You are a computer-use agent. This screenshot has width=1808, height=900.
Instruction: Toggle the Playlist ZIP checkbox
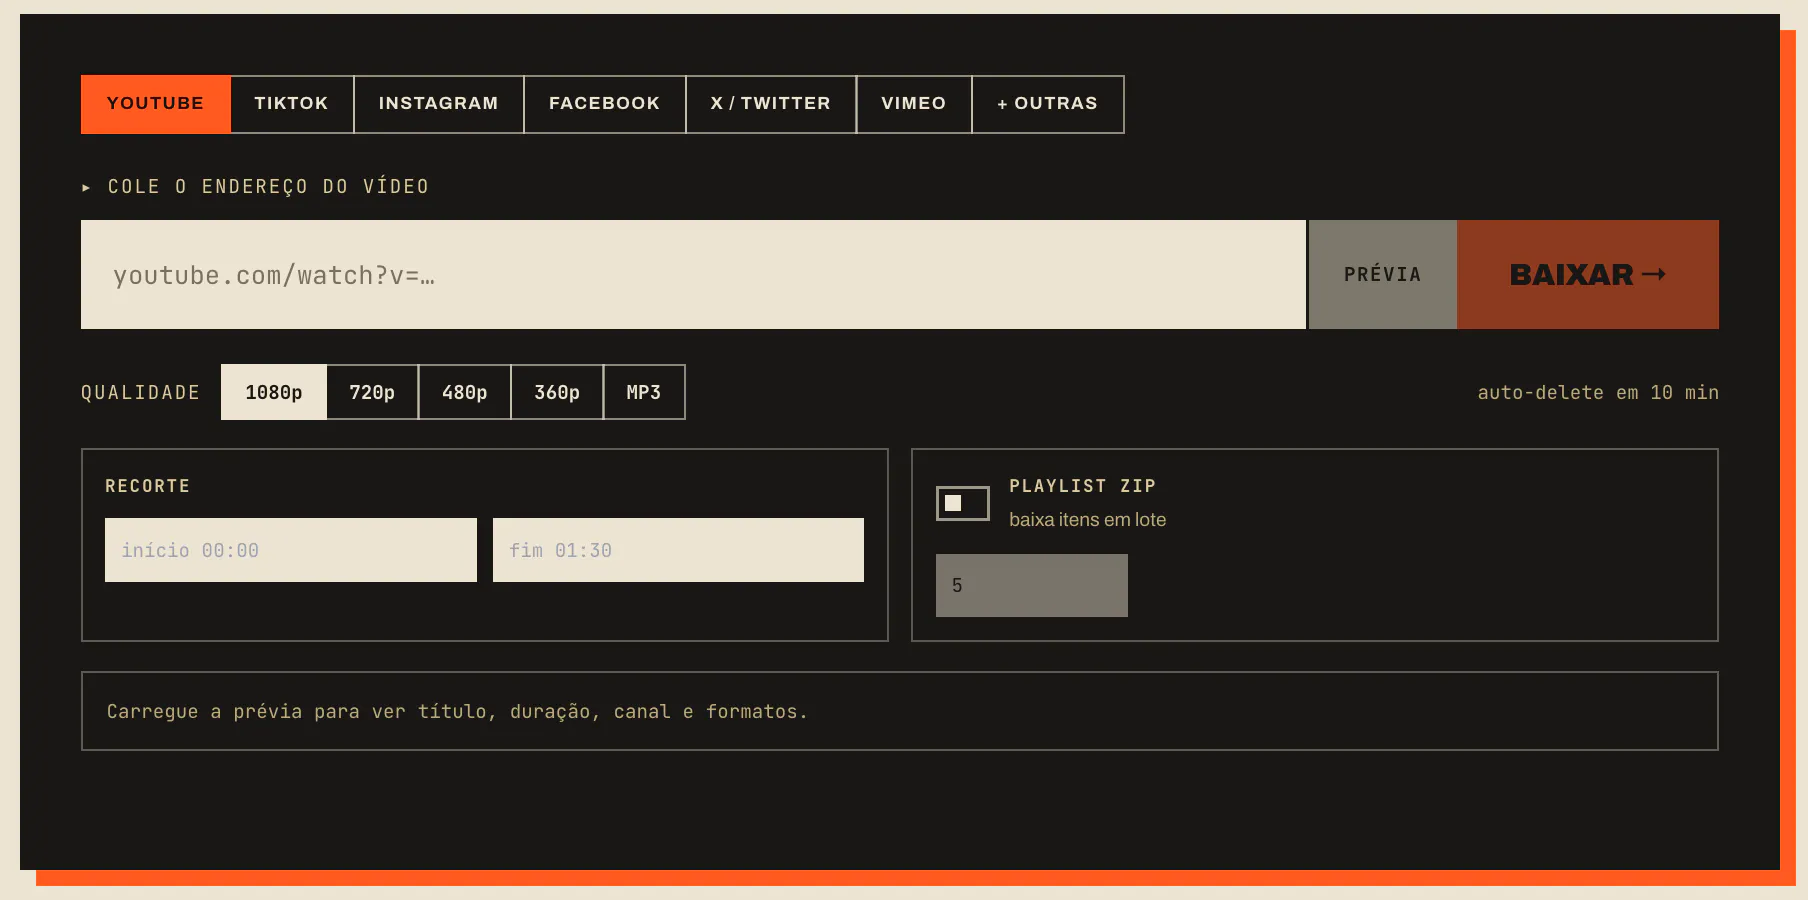pos(962,503)
